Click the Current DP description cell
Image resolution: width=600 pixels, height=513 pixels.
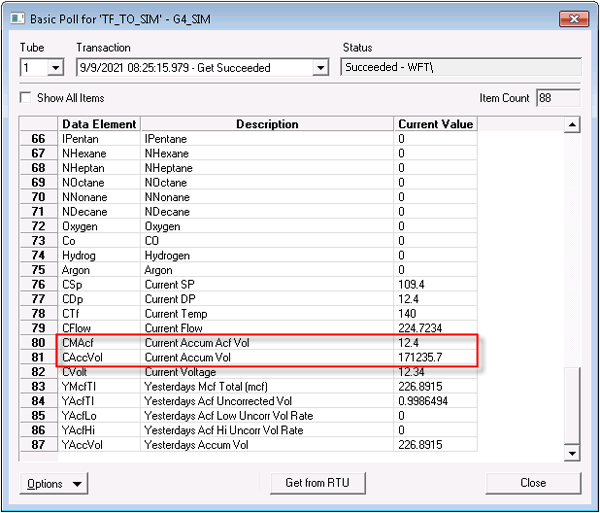click(267, 299)
